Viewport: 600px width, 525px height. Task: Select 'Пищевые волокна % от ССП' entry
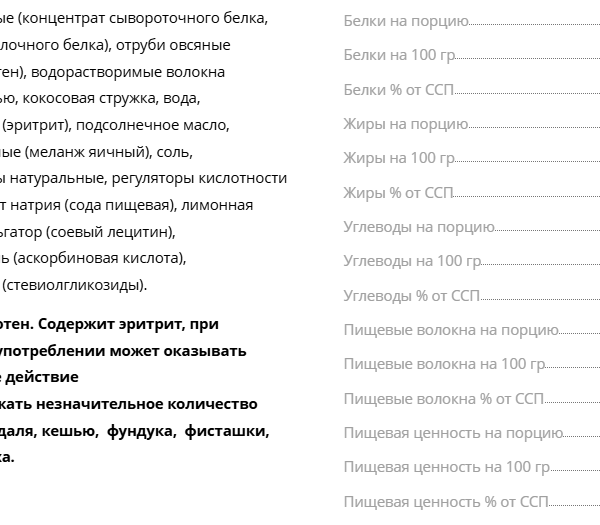[x=472, y=399]
